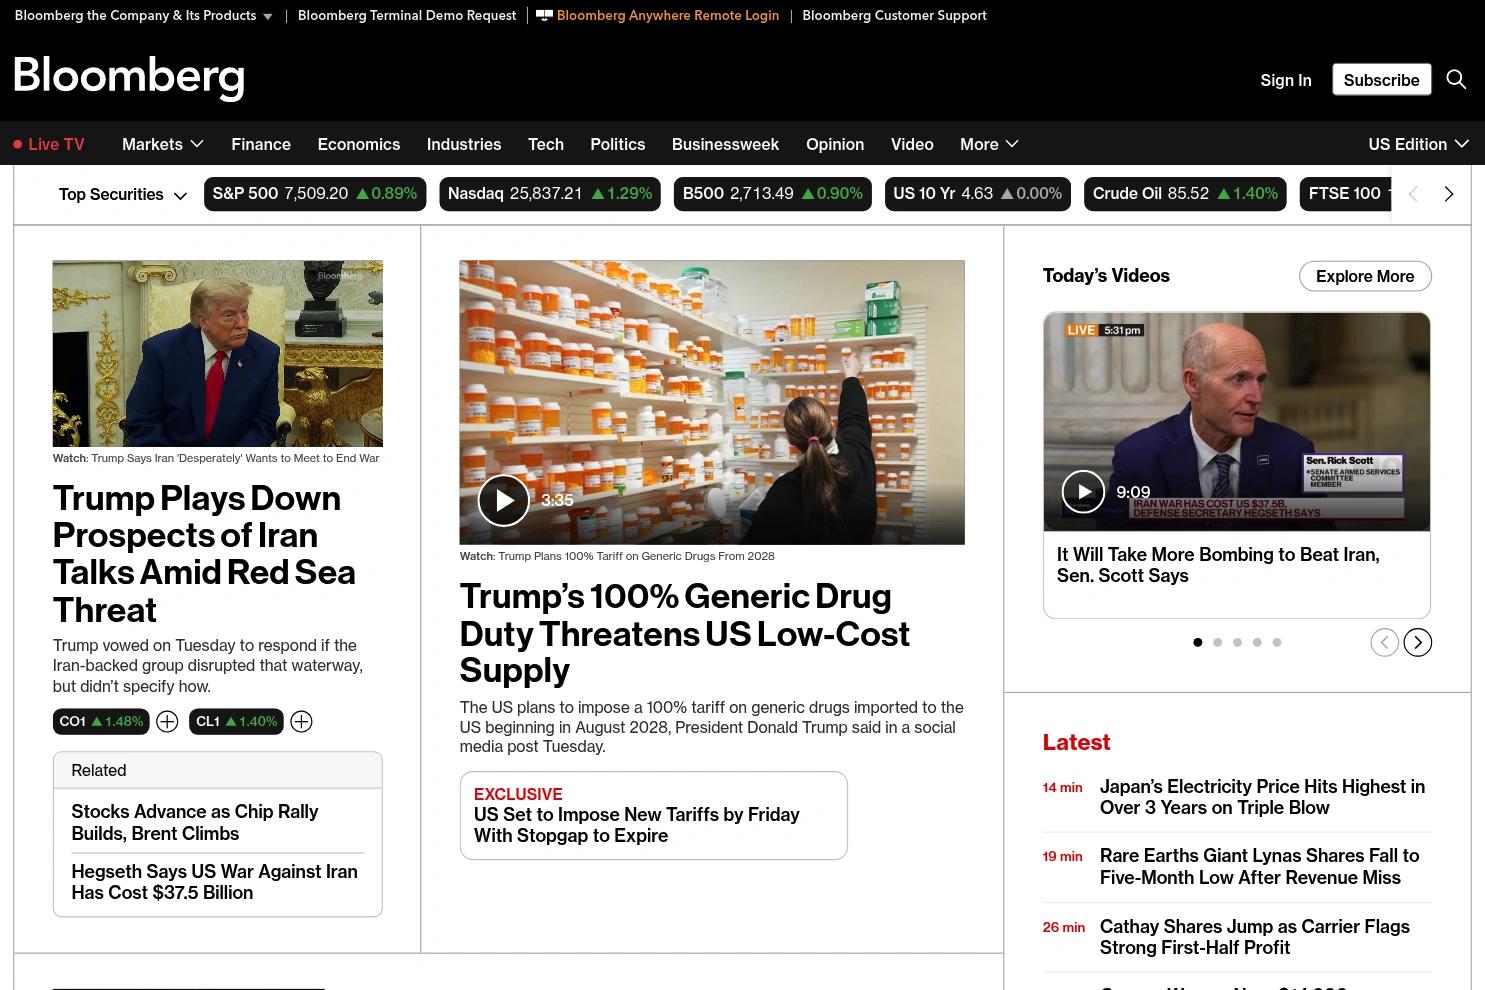
Task: Go to previous video in Today's Videos
Action: (x=1384, y=642)
